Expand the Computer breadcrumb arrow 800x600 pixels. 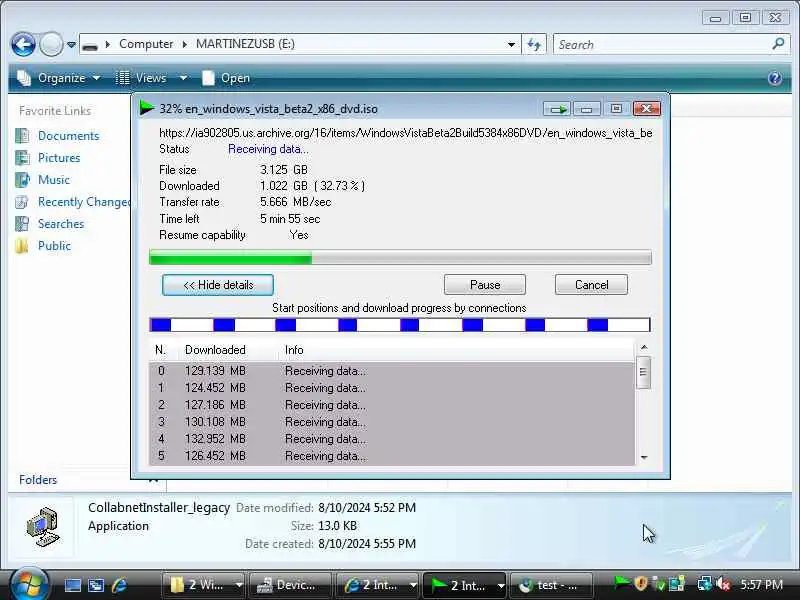pyautogui.click(x=185, y=44)
